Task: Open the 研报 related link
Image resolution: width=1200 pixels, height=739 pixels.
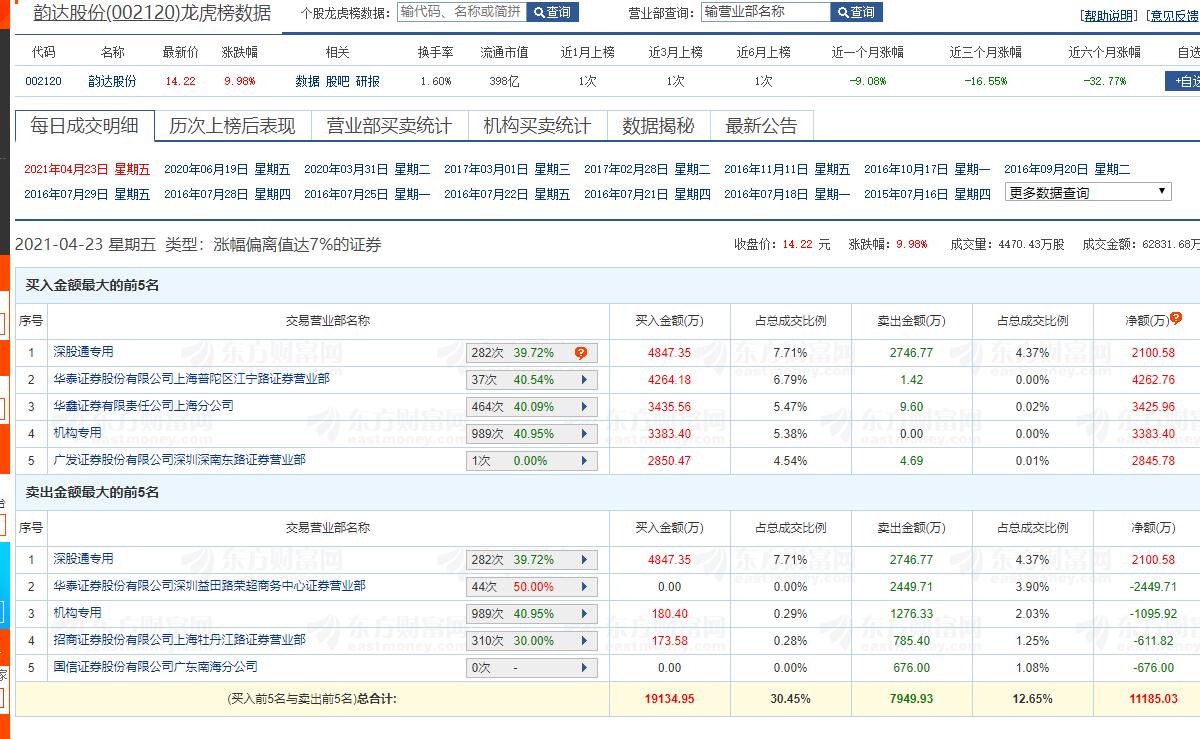Action: coord(367,81)
